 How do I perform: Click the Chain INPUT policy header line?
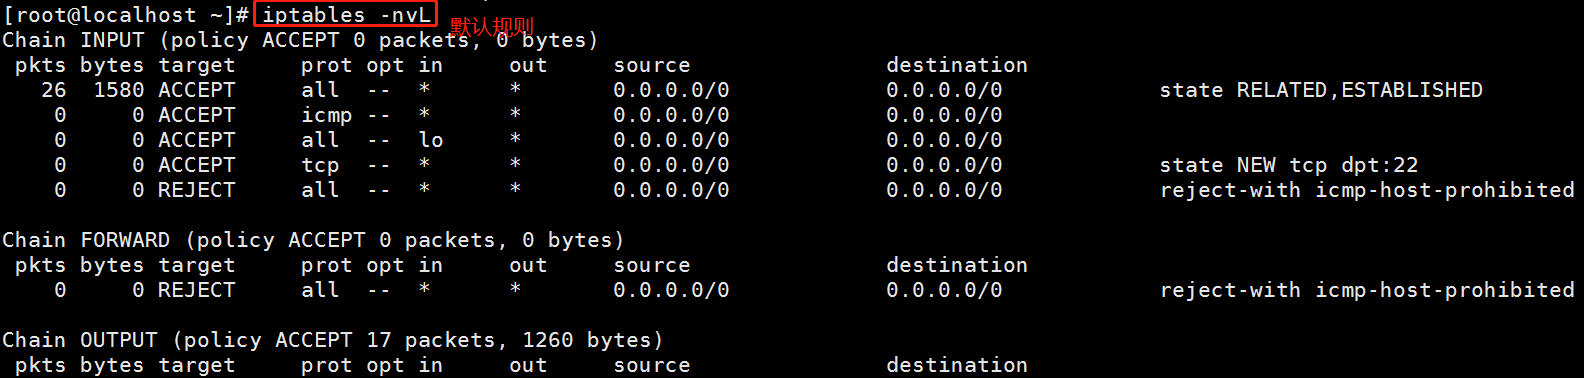pos(300,40)
